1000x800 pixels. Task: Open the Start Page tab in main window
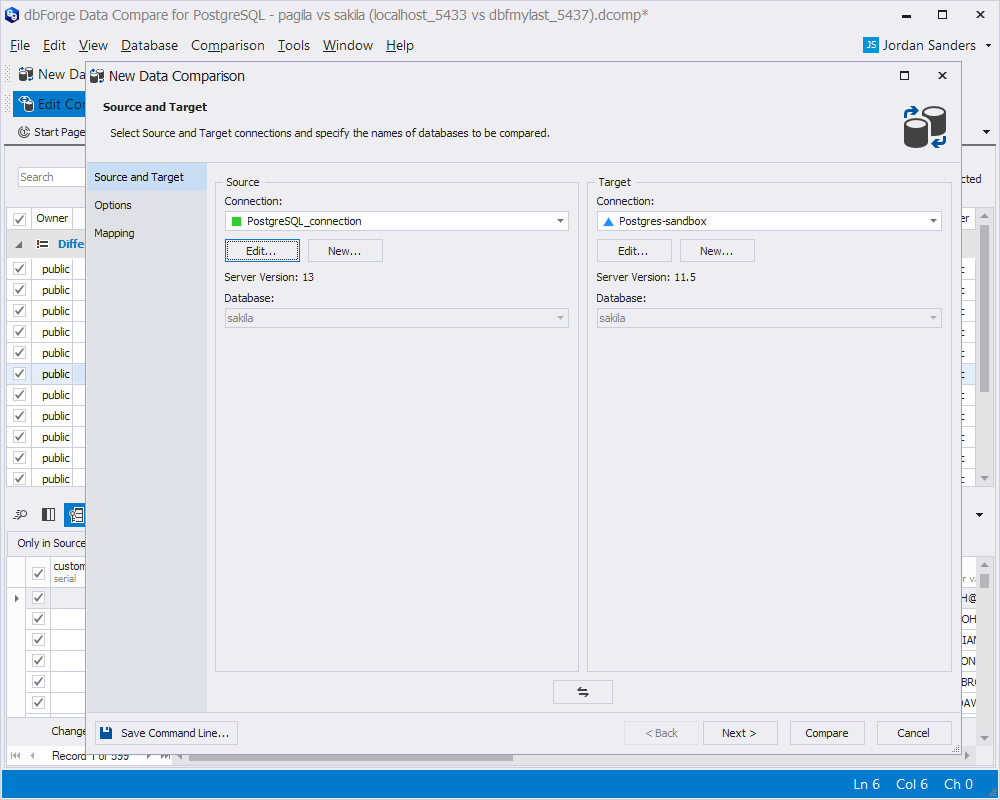click(x=52, y=132)
